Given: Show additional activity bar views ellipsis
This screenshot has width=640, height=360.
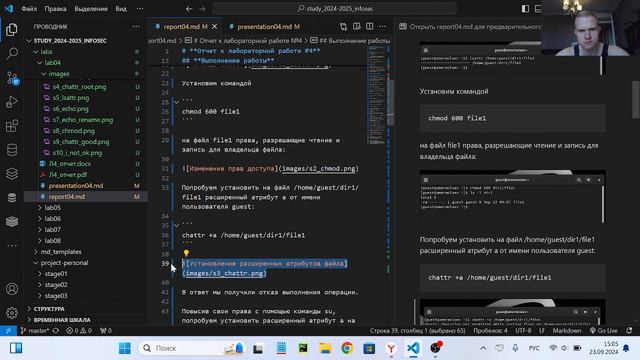Looking at the screenshot, I should pyautogui.click(x=12, y=246).
